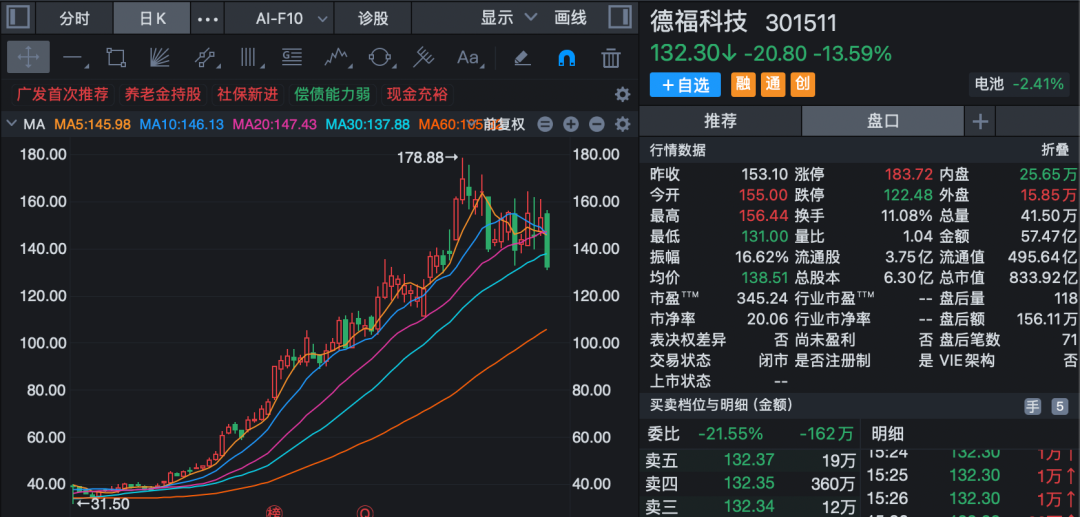Select the golden ratio lines tool
The width and height of the screenshot is (1080, 517).
pos(293,58)
